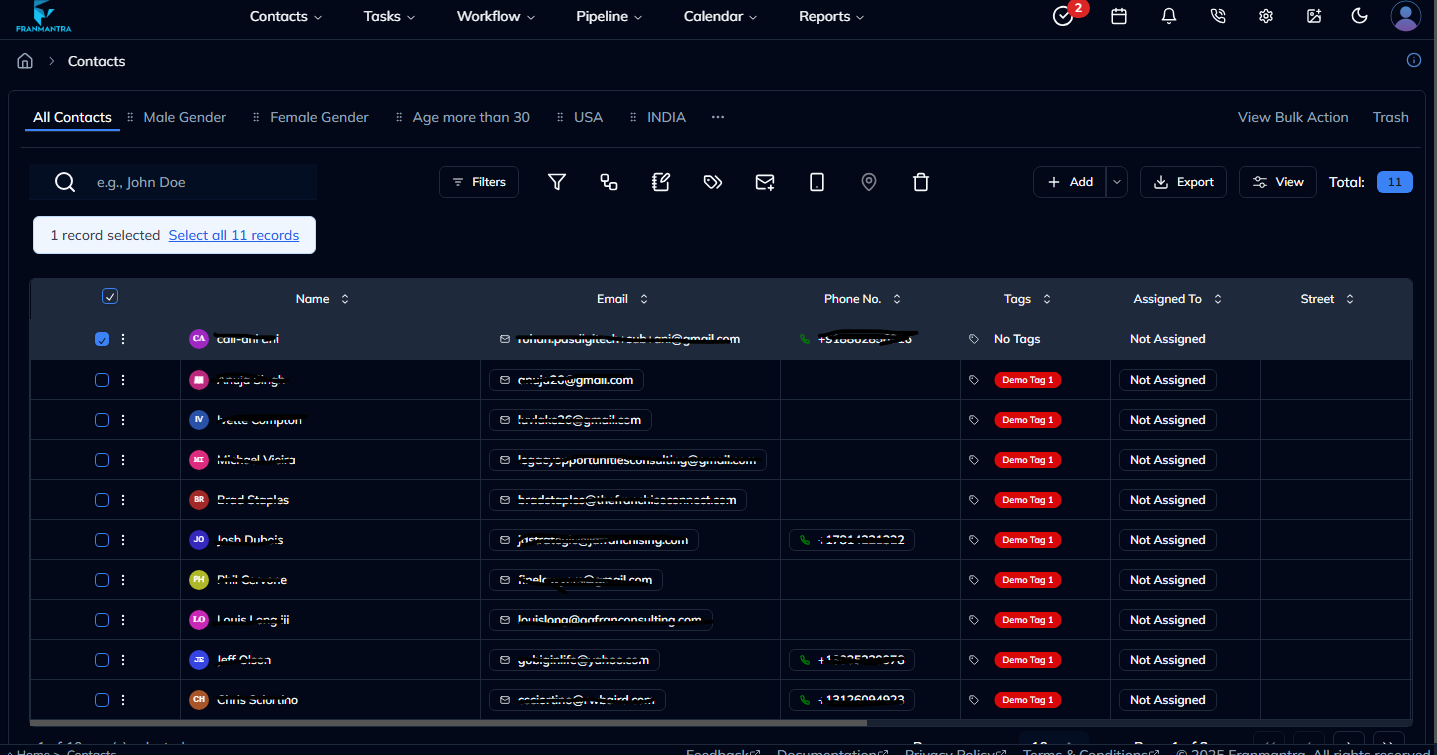Check the box for the Chris Sciortino row
This screenshot has height=755, width=1437.
(x=102, y=700)
